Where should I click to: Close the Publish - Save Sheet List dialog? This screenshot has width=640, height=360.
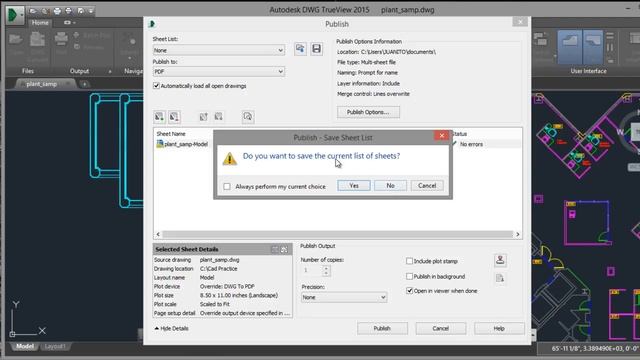click(x=442, y=136)
